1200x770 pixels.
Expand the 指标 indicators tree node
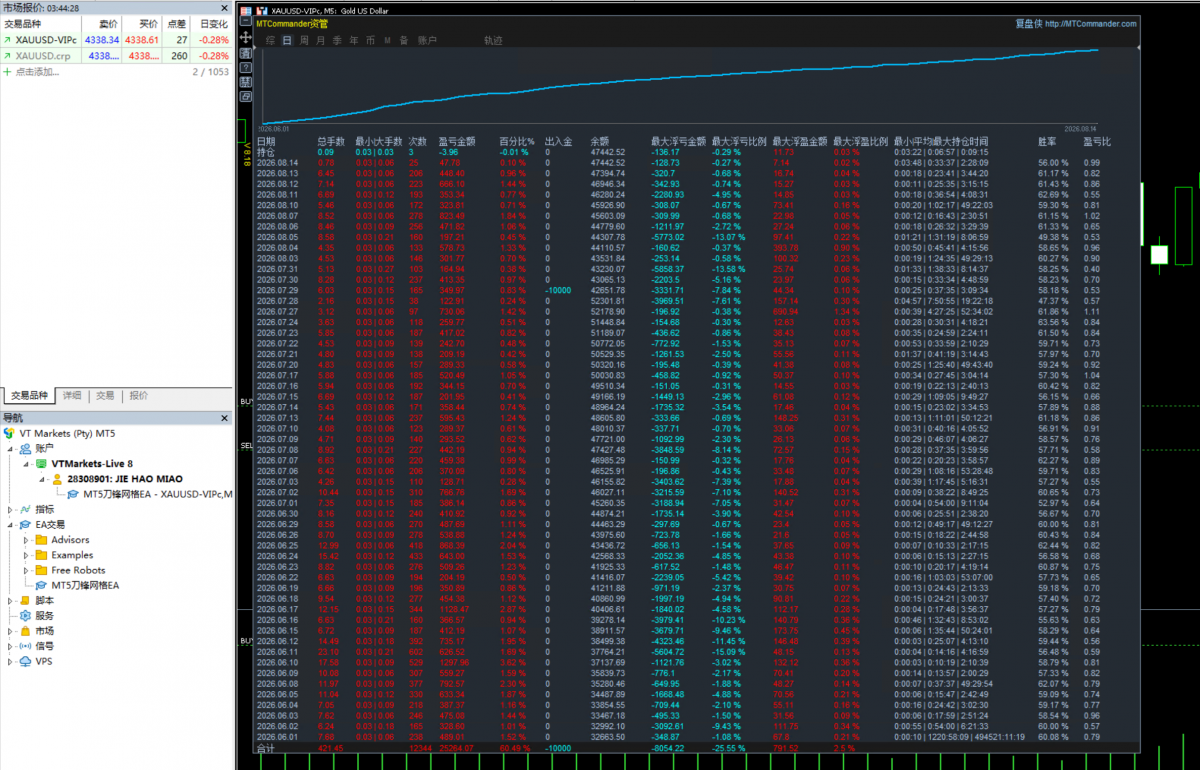10,509
